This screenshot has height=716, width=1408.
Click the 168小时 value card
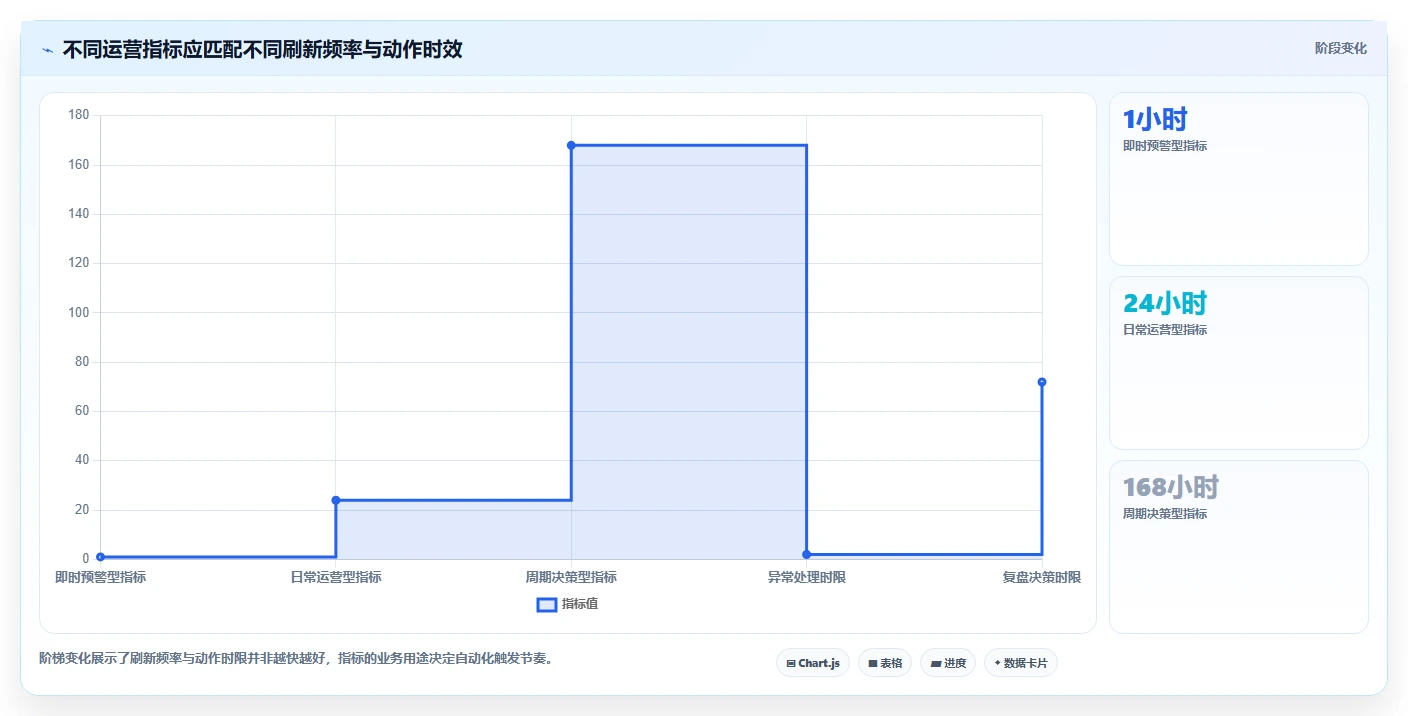pos(1238,547)
